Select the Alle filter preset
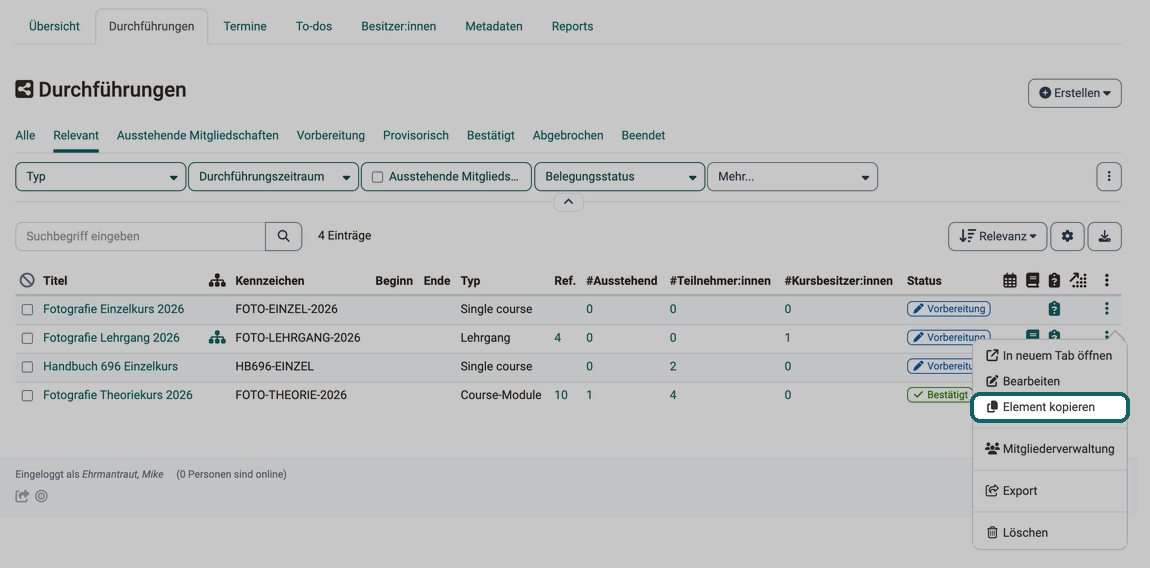The image size is (1150, 568). pyautogui.click(x=25, y=136)
